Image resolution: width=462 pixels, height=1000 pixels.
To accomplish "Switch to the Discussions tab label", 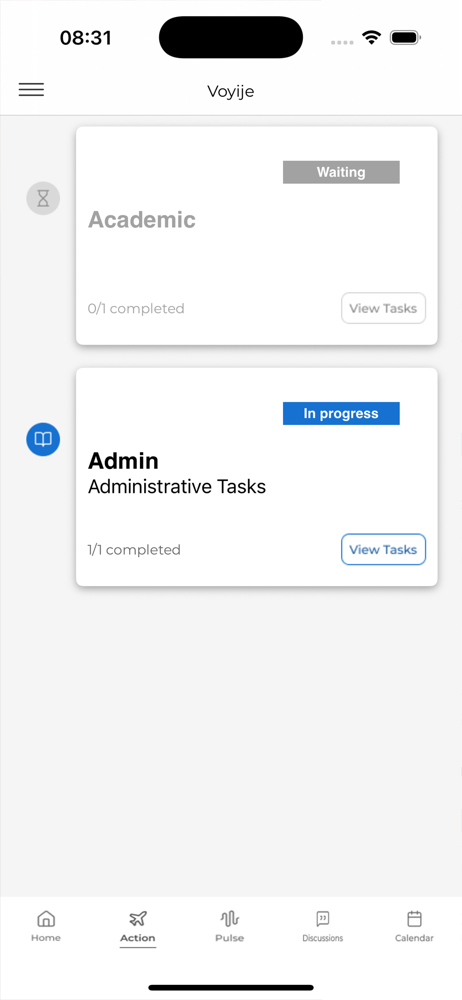I will (x=322, y=938).
